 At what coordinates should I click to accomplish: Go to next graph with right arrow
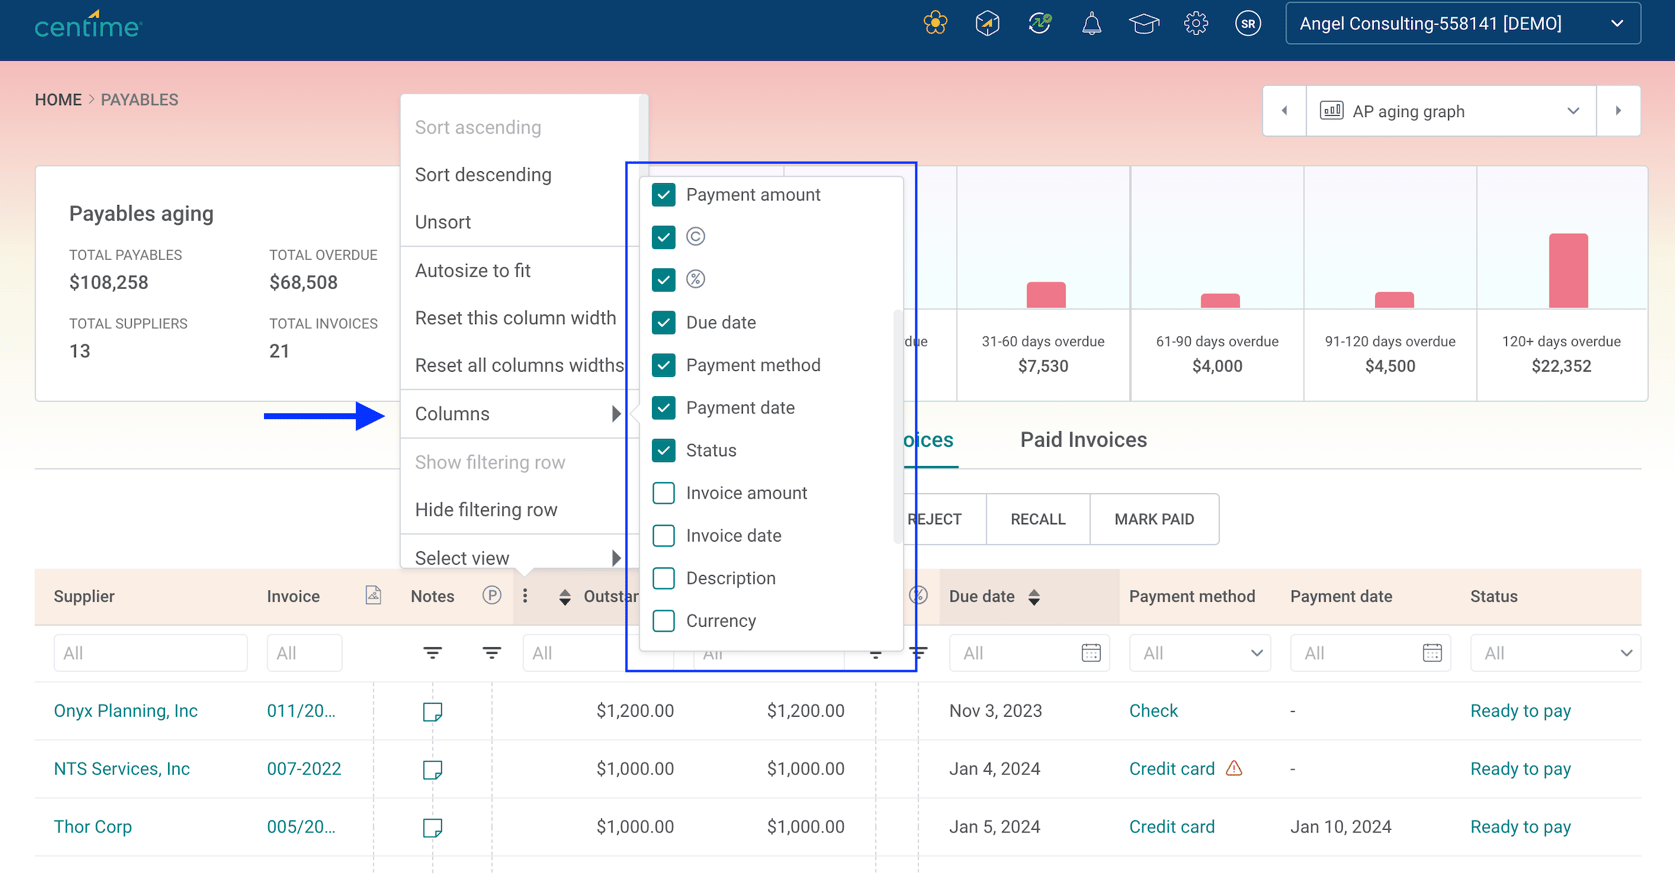click(1619, 111)
